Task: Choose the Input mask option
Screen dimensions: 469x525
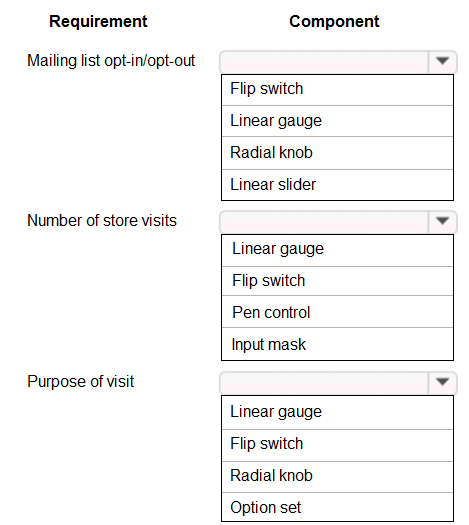Action: [337, 344]
